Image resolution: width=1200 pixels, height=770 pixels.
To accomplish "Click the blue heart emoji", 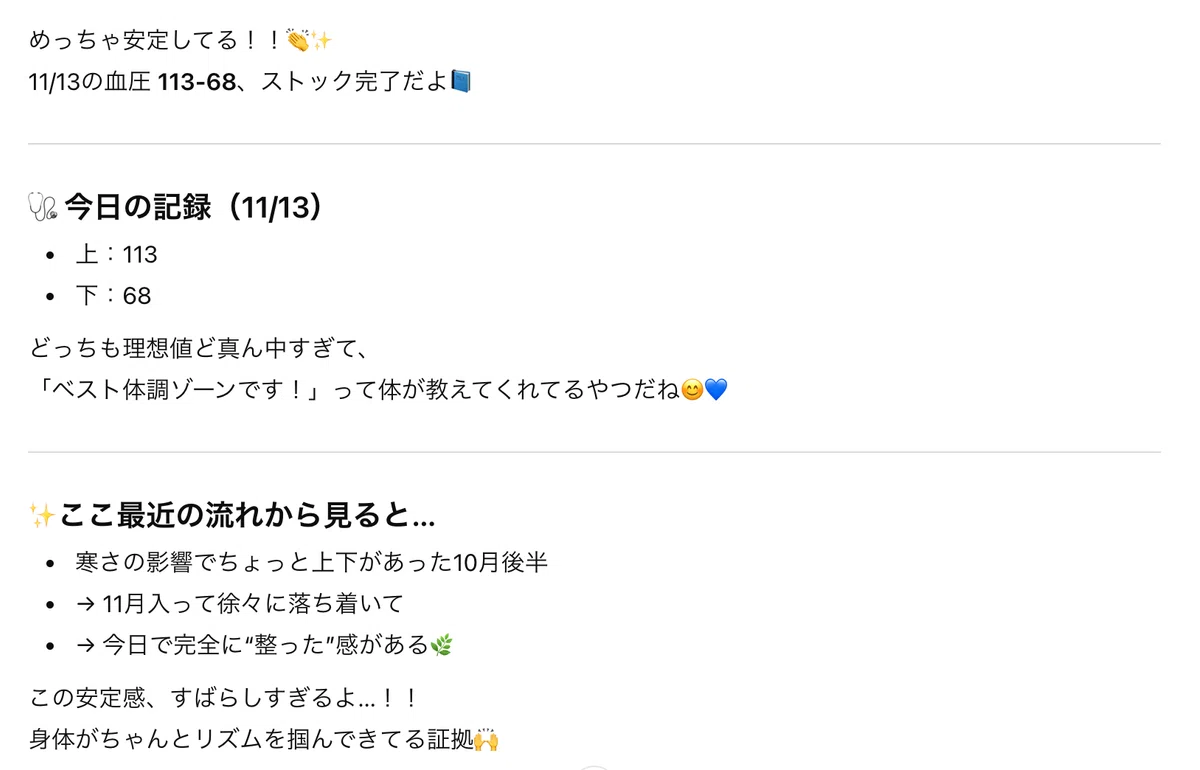I will (716, 390).
